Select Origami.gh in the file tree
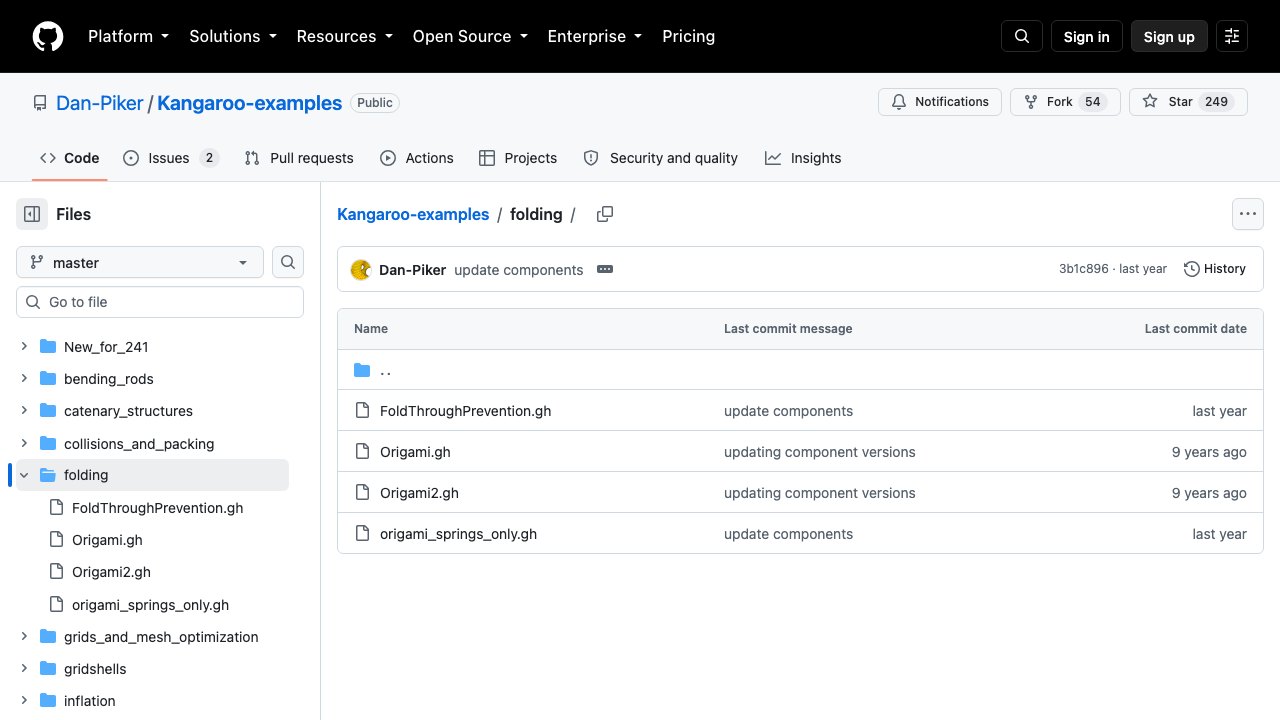Image resolution: width=1280 pixels, height=720 pixels. coord(107,540)
